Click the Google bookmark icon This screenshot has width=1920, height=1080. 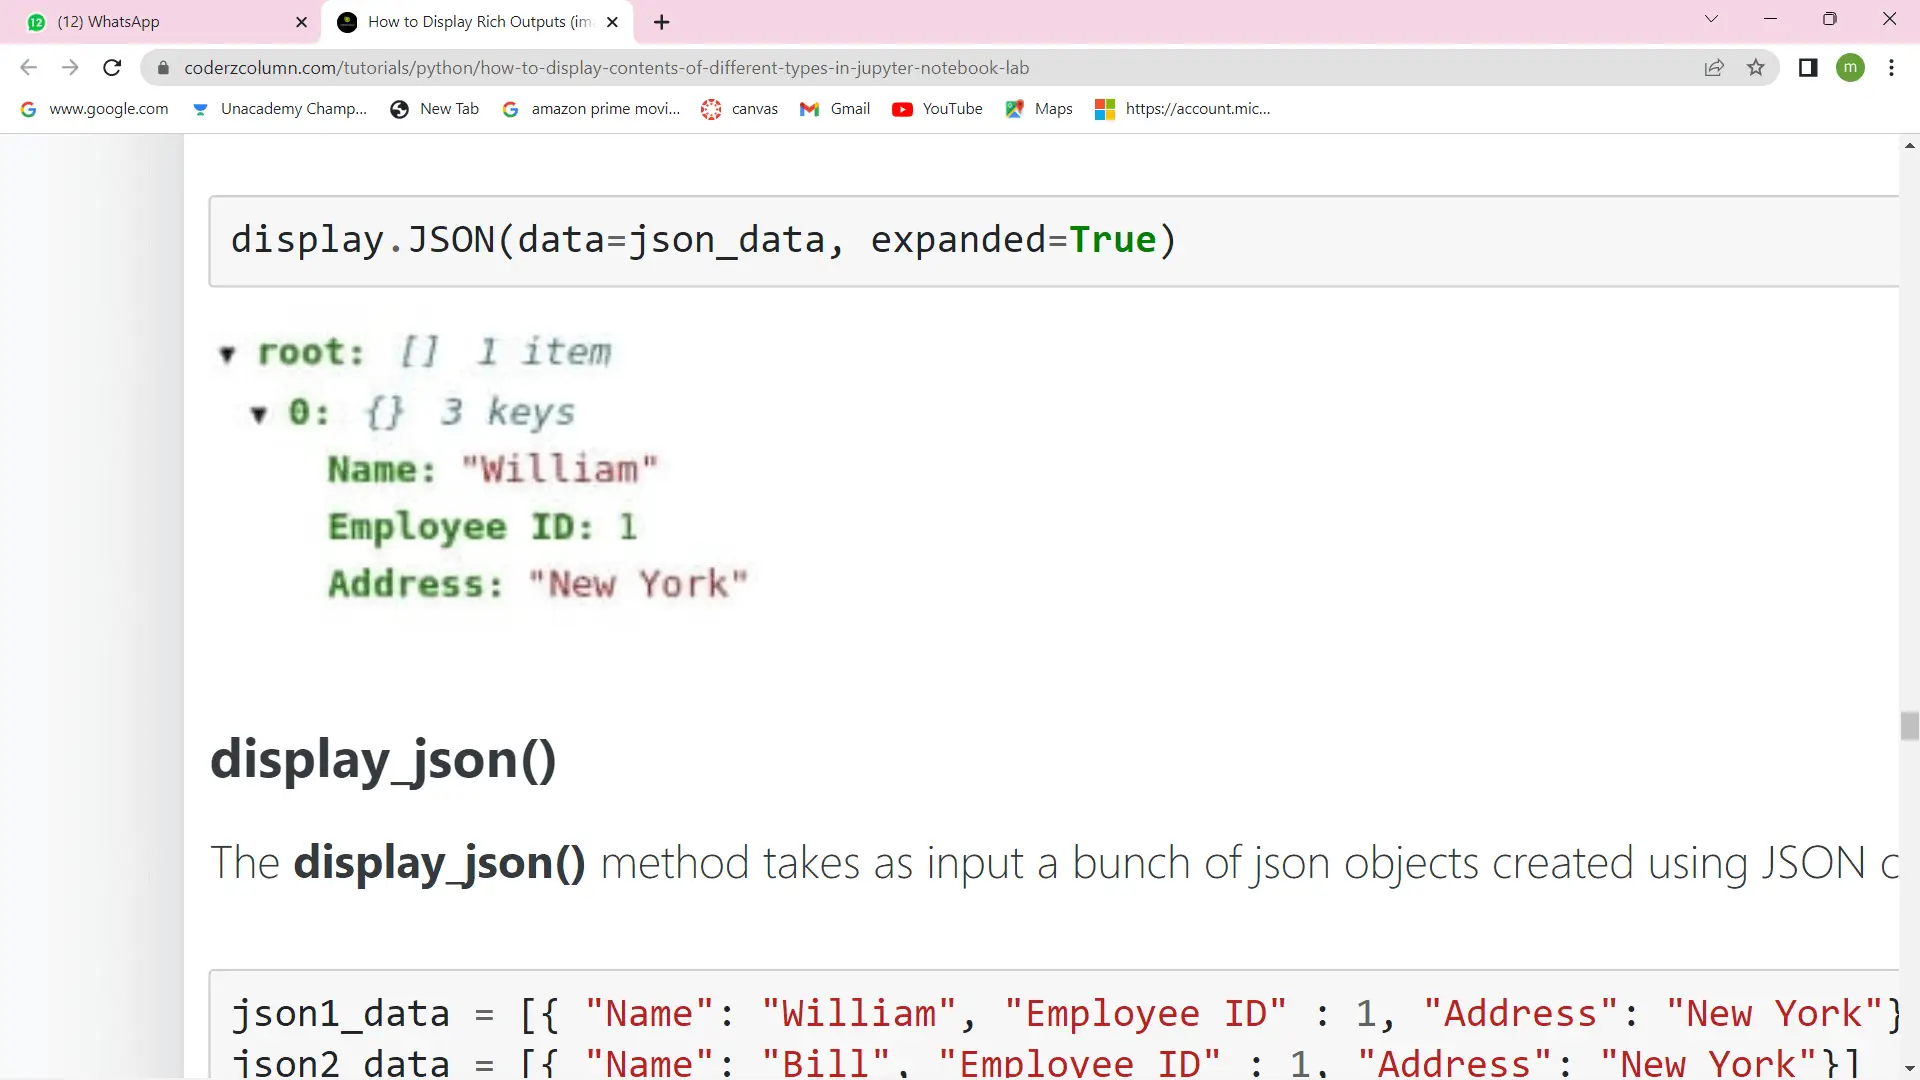(x=28, y=108)
